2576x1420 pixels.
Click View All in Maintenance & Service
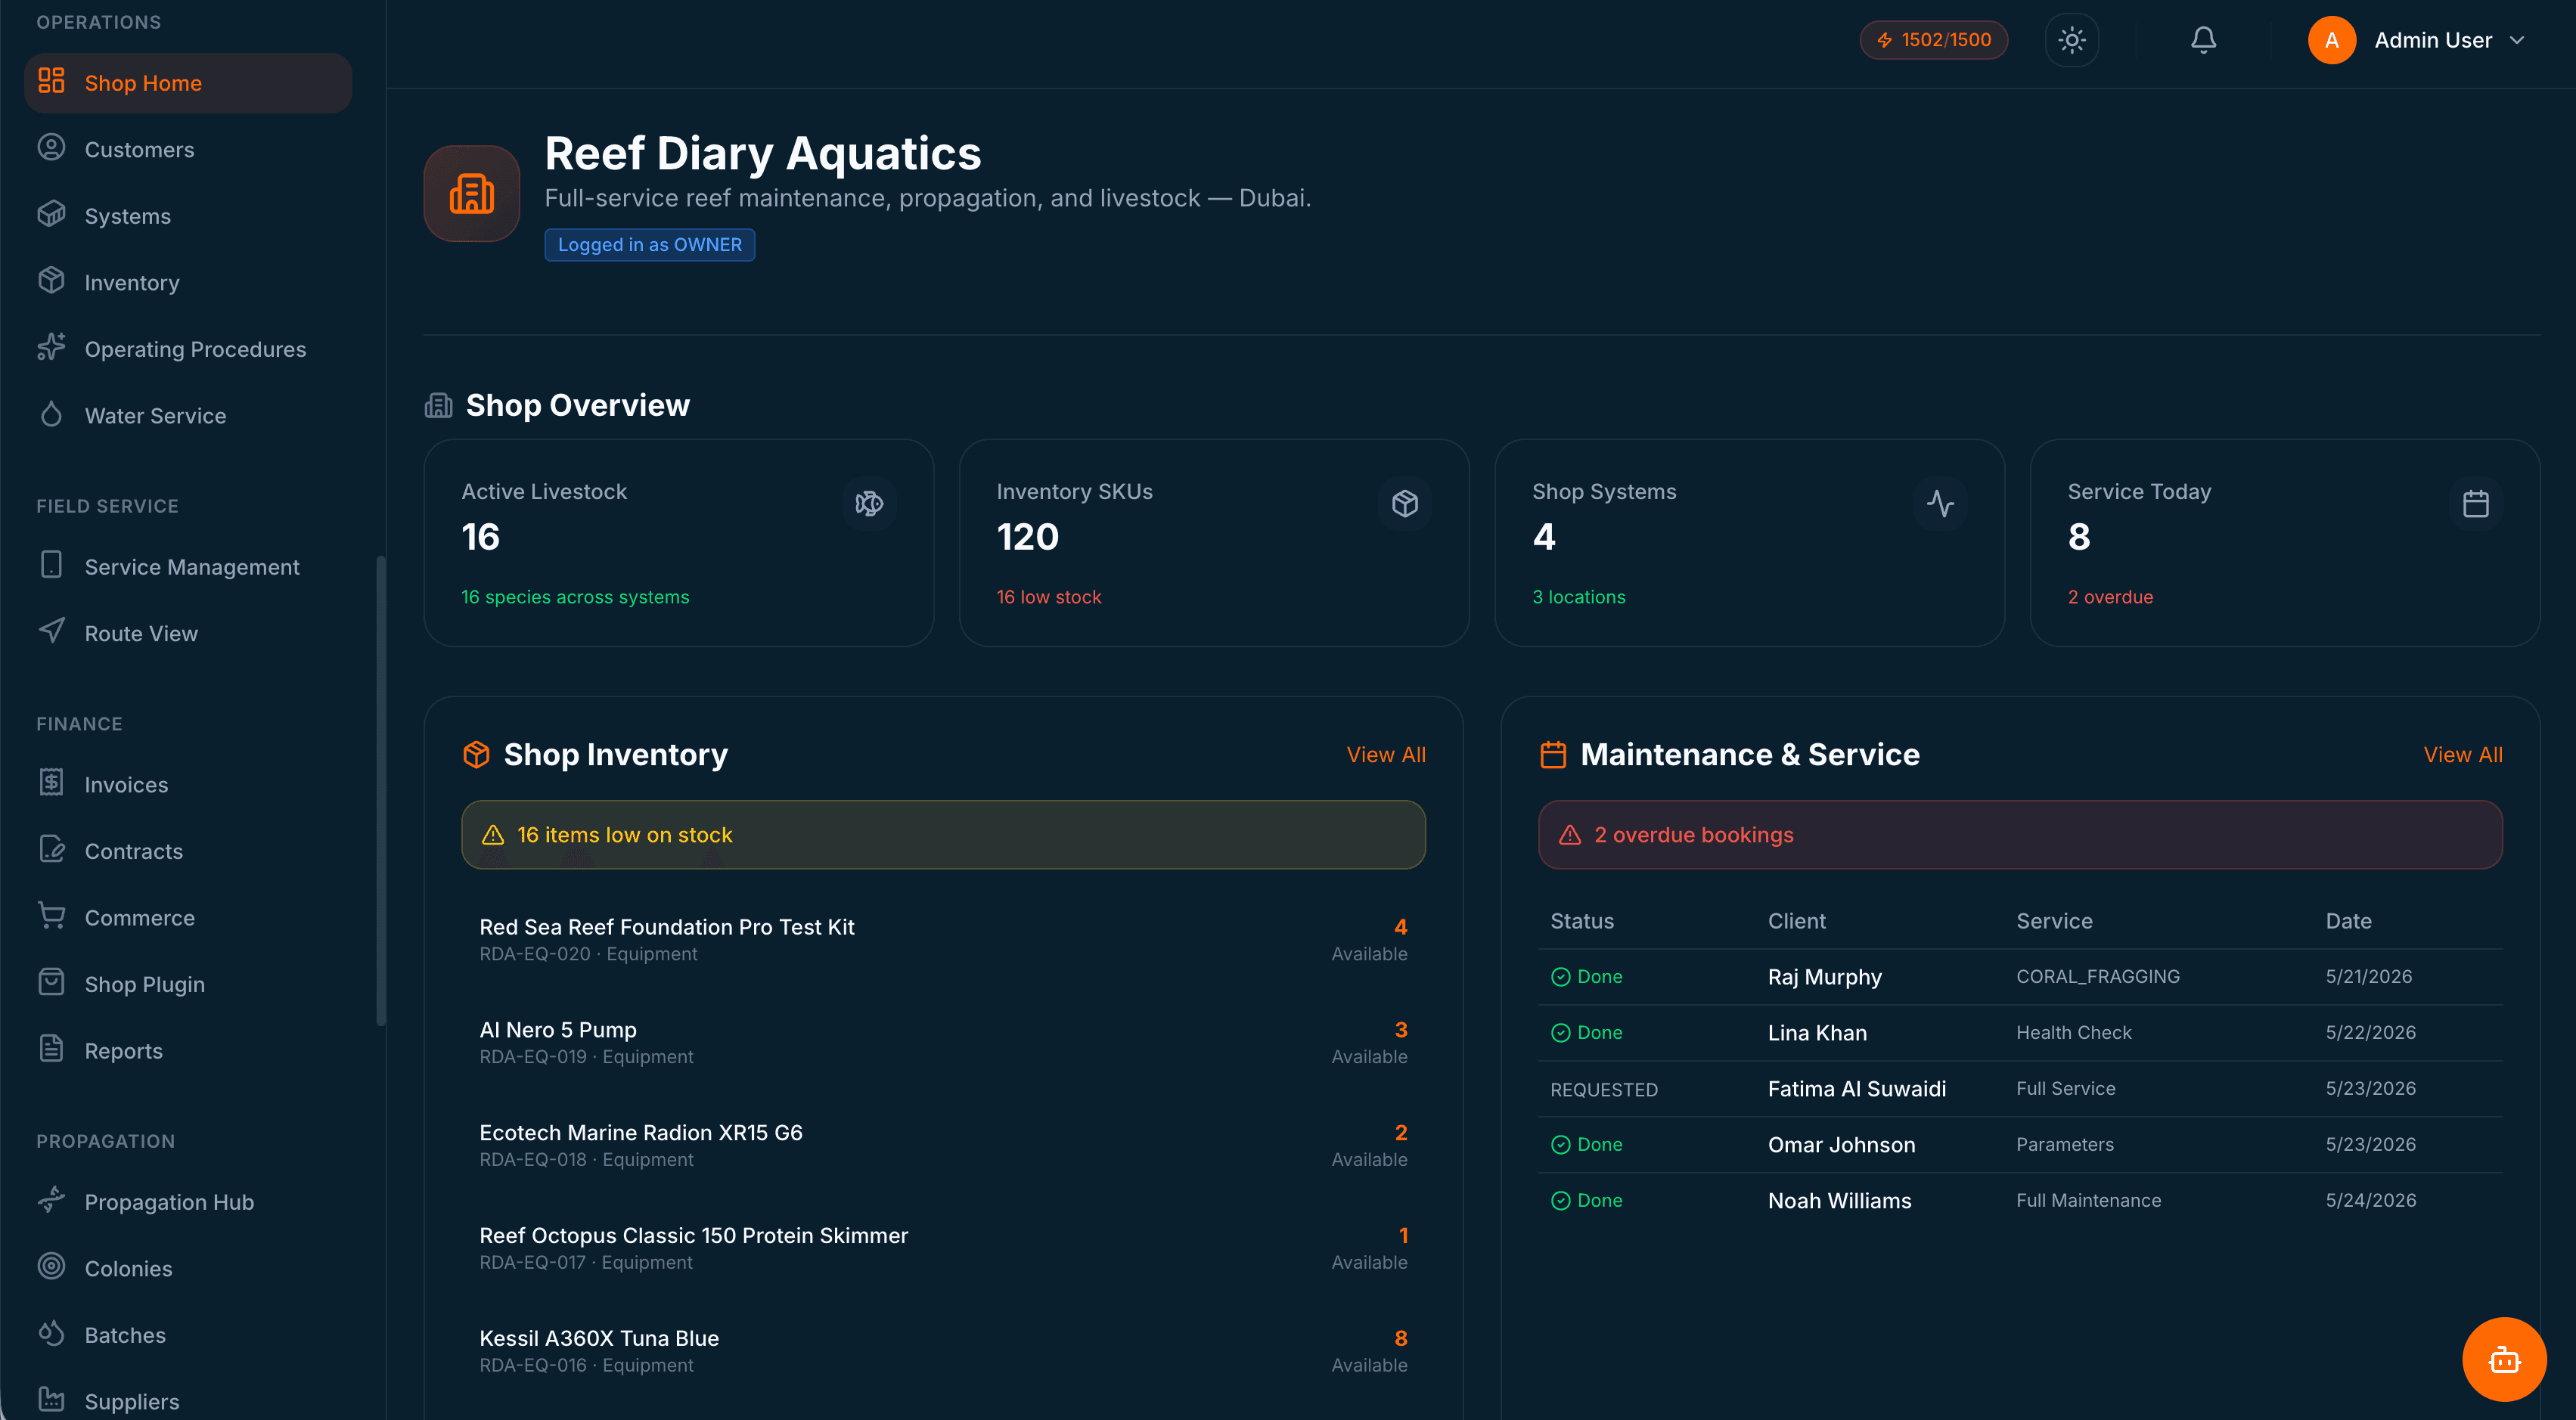2463,754
